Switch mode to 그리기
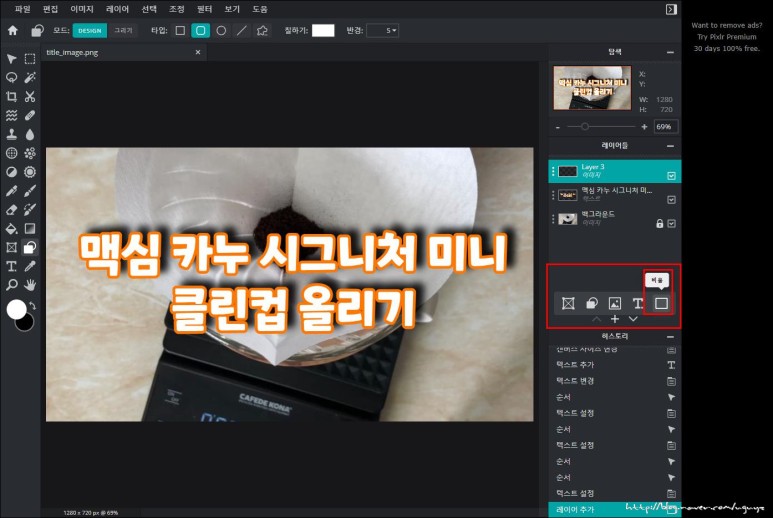773x518 pixels. pos(123,31)
